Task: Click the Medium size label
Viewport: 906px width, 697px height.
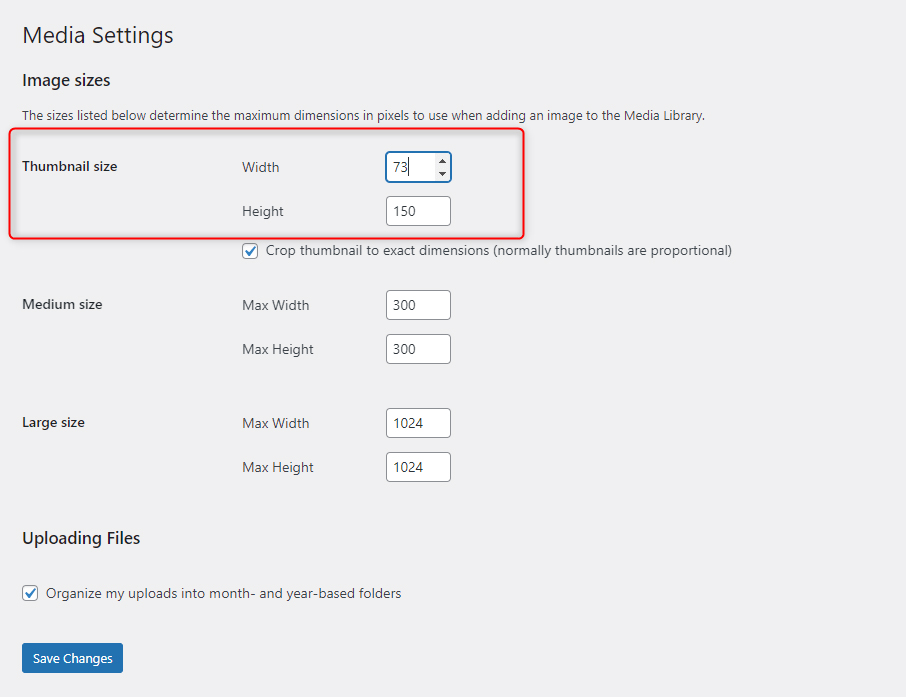Action: (62, 304)
